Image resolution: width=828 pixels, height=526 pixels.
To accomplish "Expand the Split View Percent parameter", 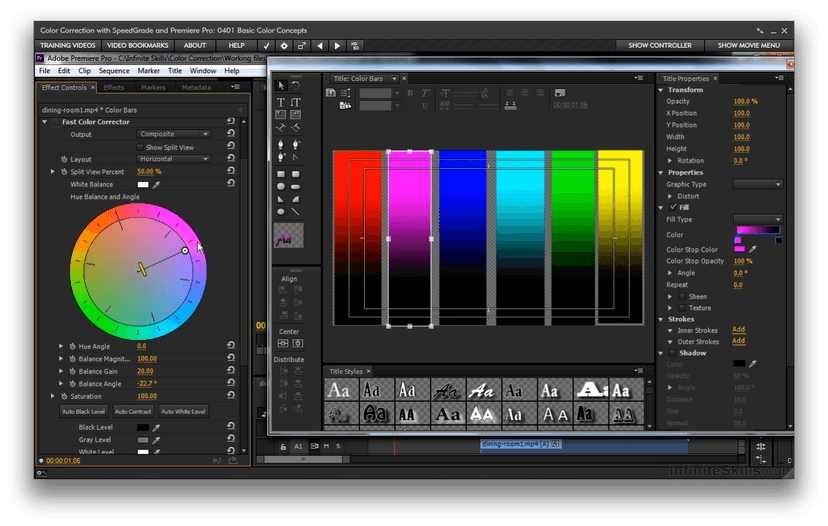I will (52, 172).
